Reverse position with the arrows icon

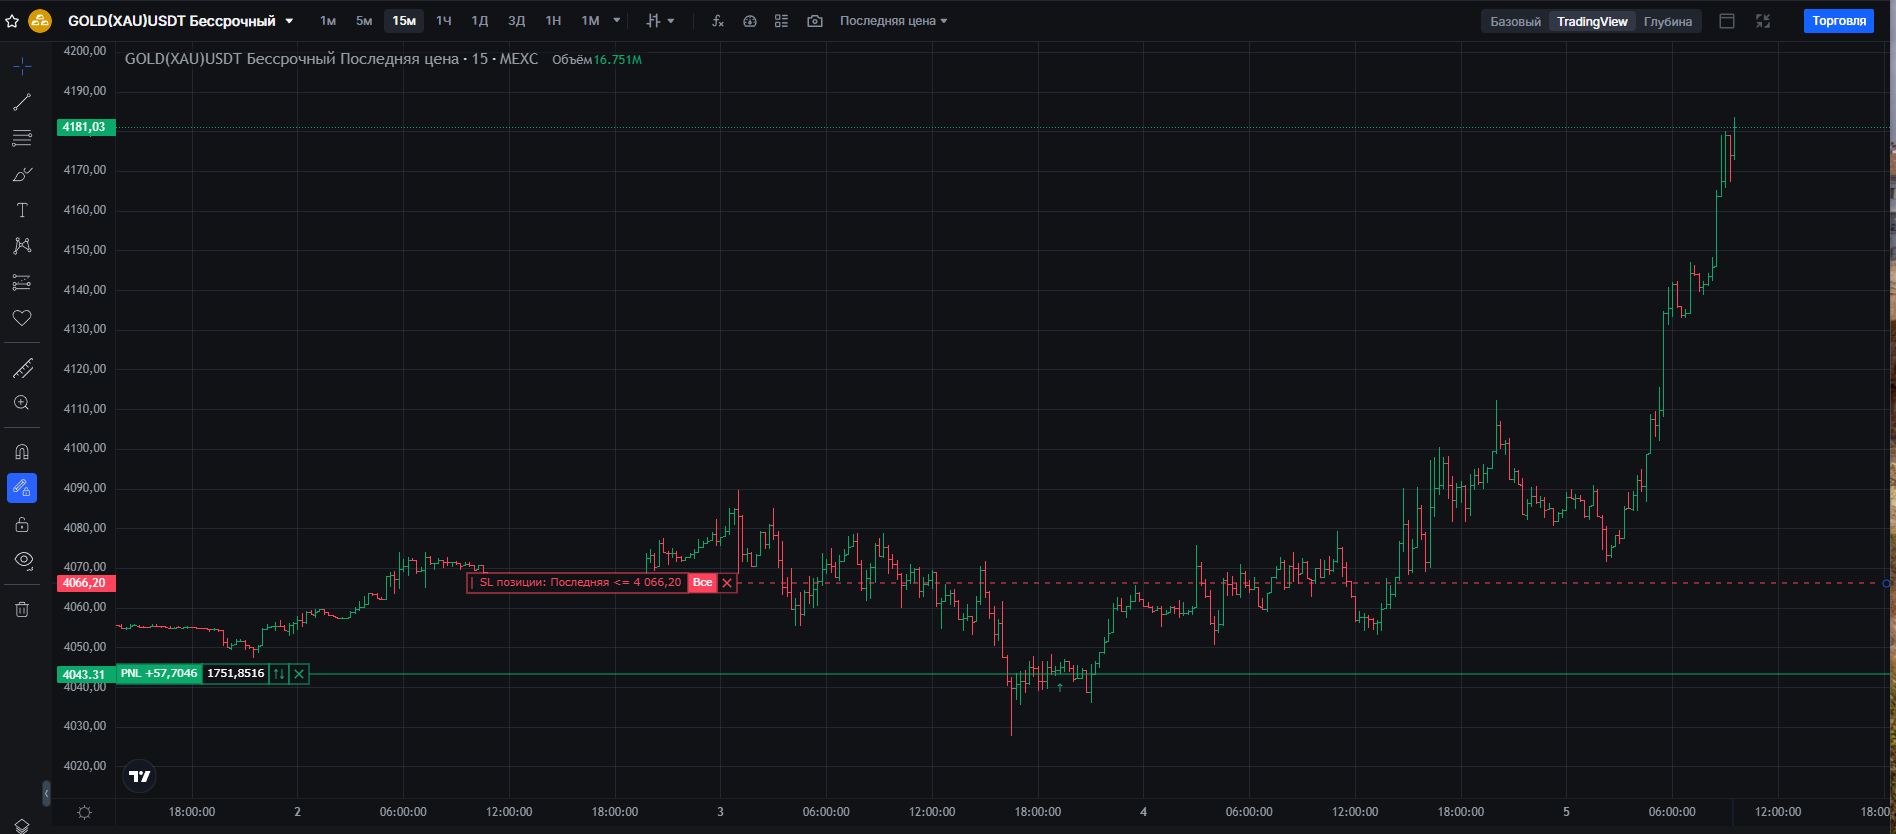pos(279,674)
